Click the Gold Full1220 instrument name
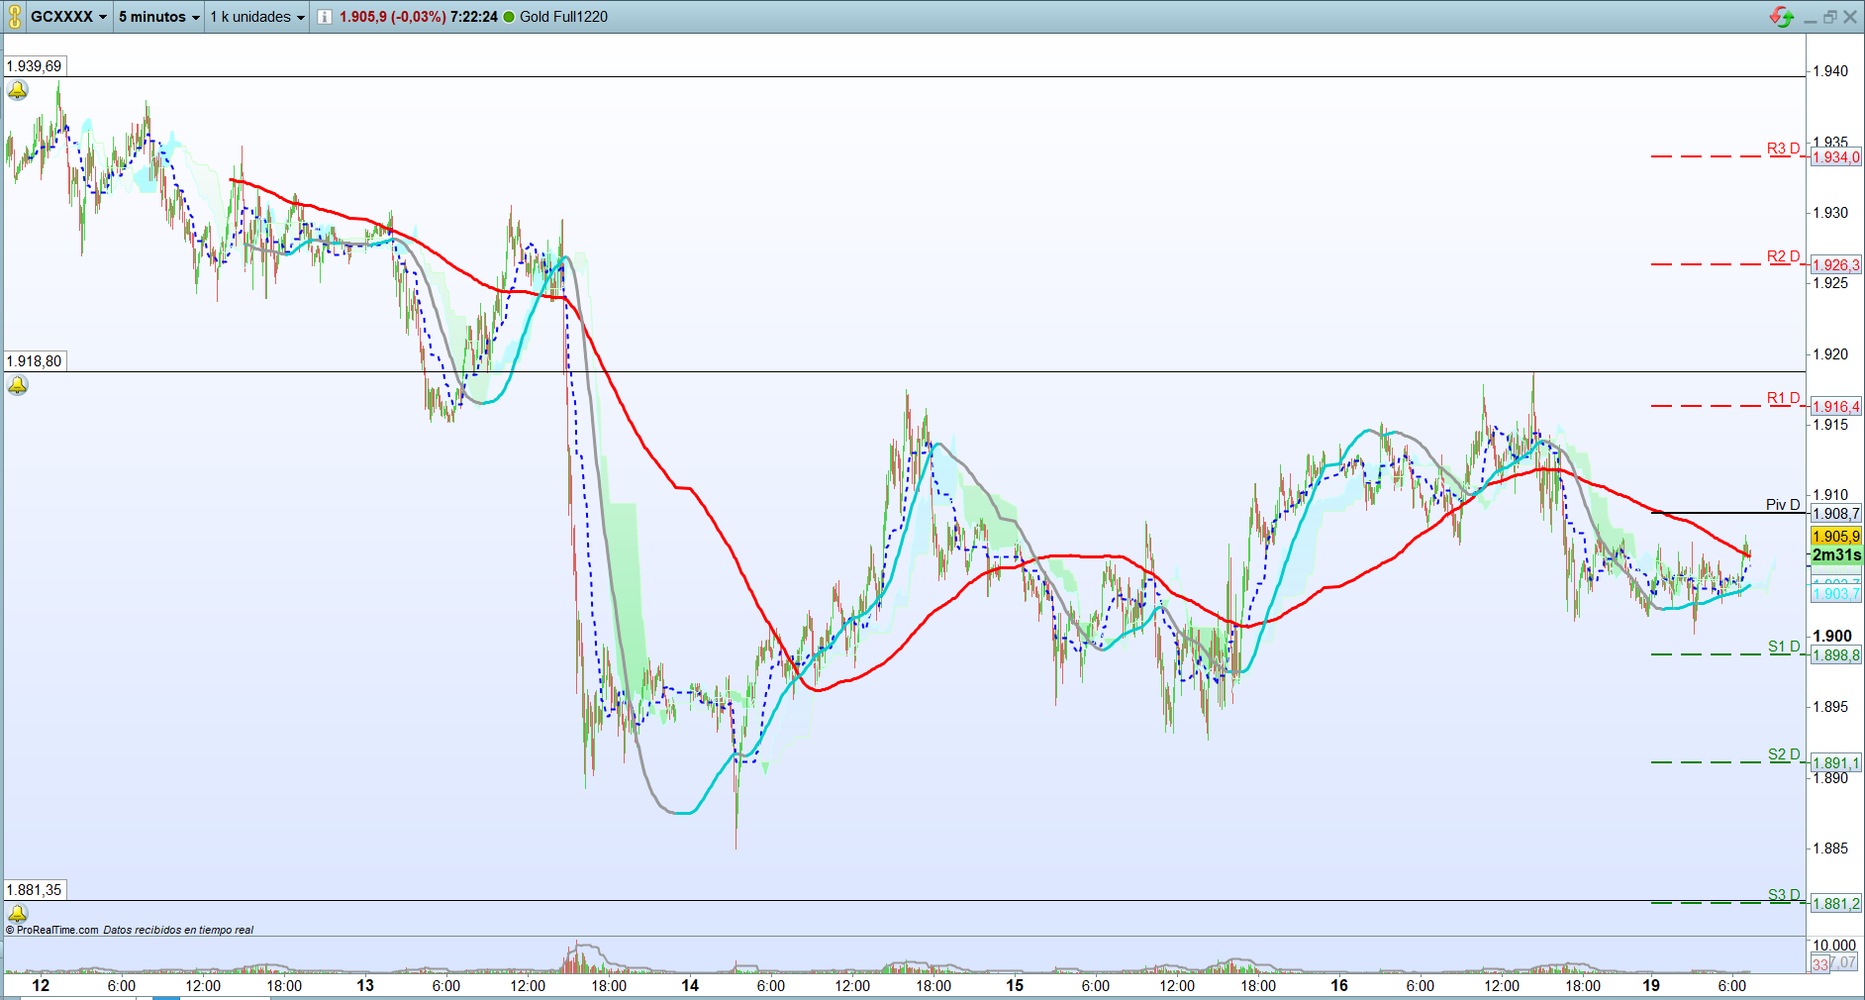1865x1000 pixels. click(564, 17)
